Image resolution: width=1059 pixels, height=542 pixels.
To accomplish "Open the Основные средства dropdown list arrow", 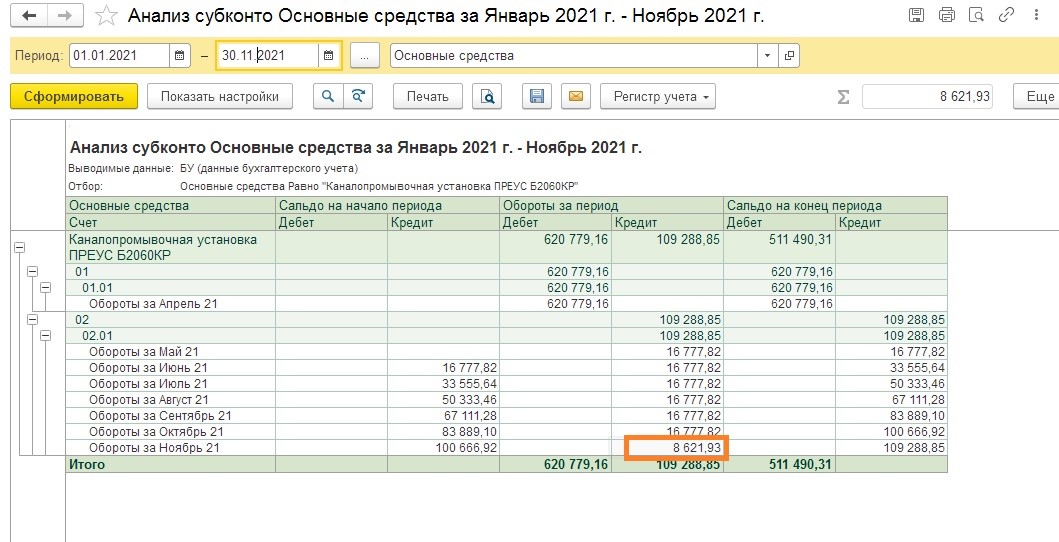I will [x=767, y=55].
